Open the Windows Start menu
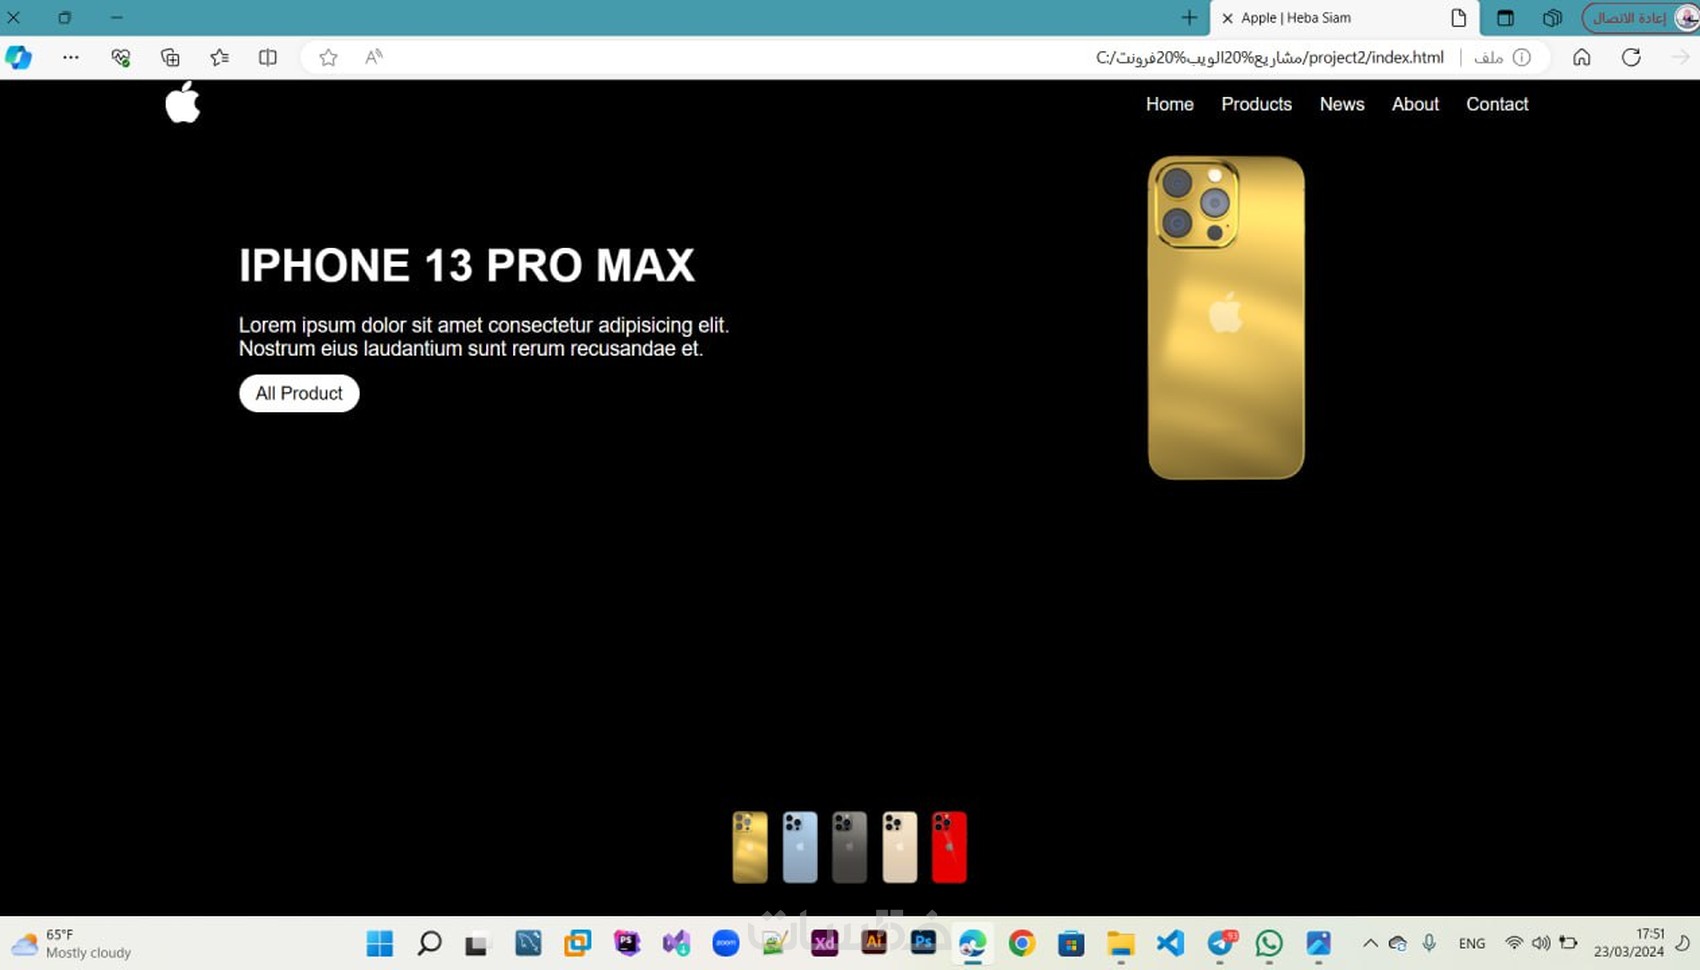The image size is (1700, 970). (380, 943)
